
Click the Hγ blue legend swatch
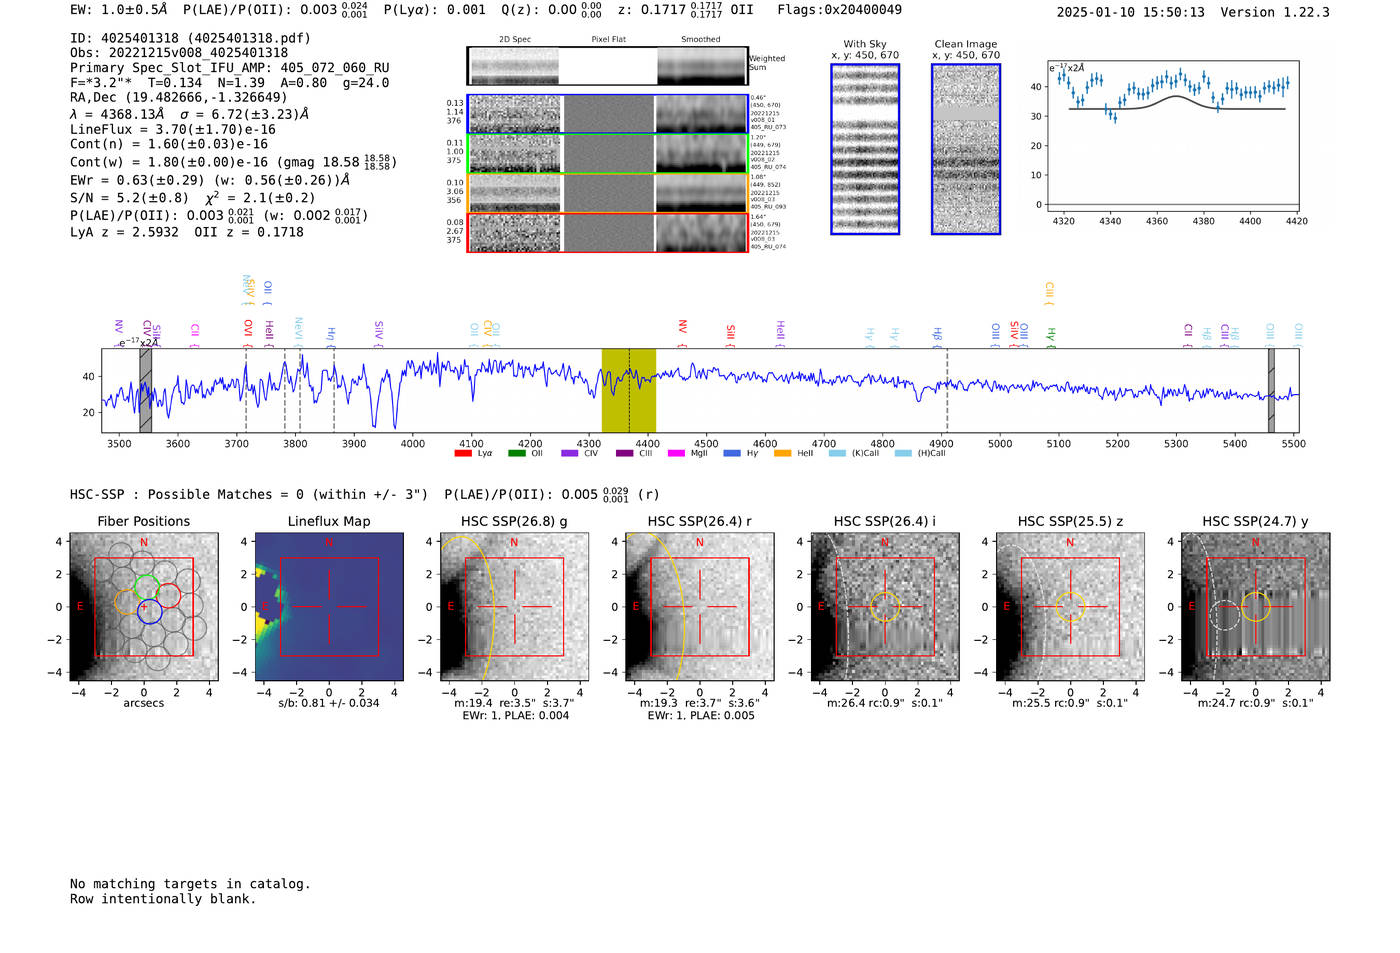(x=732, y=453)
